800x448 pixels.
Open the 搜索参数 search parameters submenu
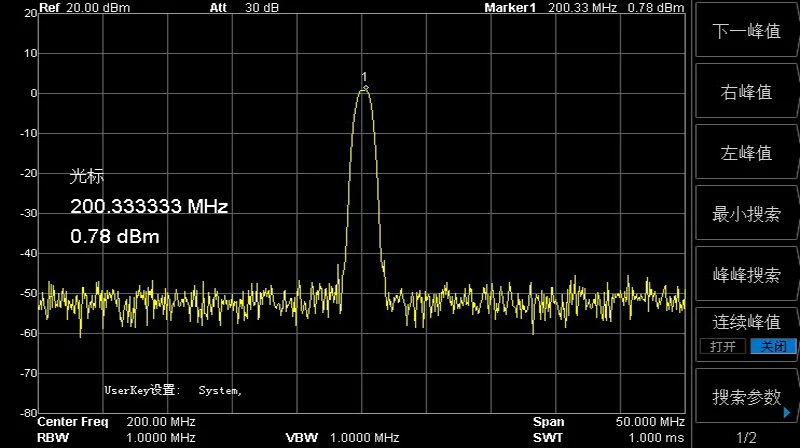click(746, 396)
